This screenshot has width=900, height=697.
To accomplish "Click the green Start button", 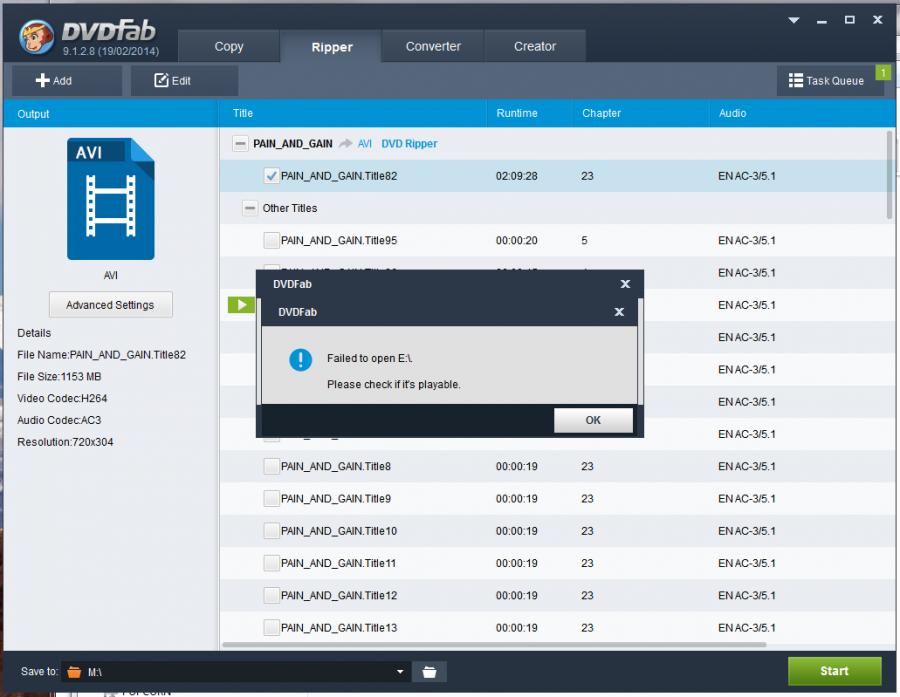I will click(x=834, y=671).
